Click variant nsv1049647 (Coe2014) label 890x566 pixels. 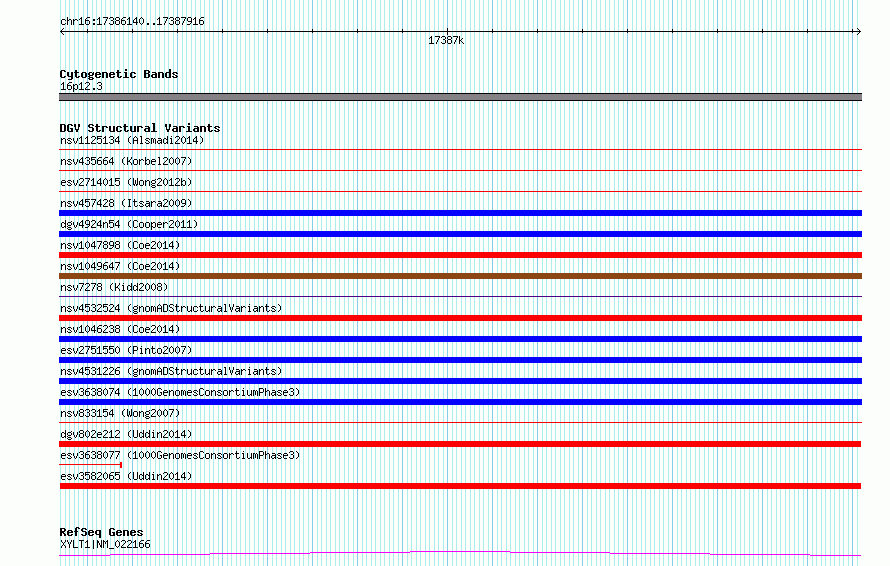point(120,266)
